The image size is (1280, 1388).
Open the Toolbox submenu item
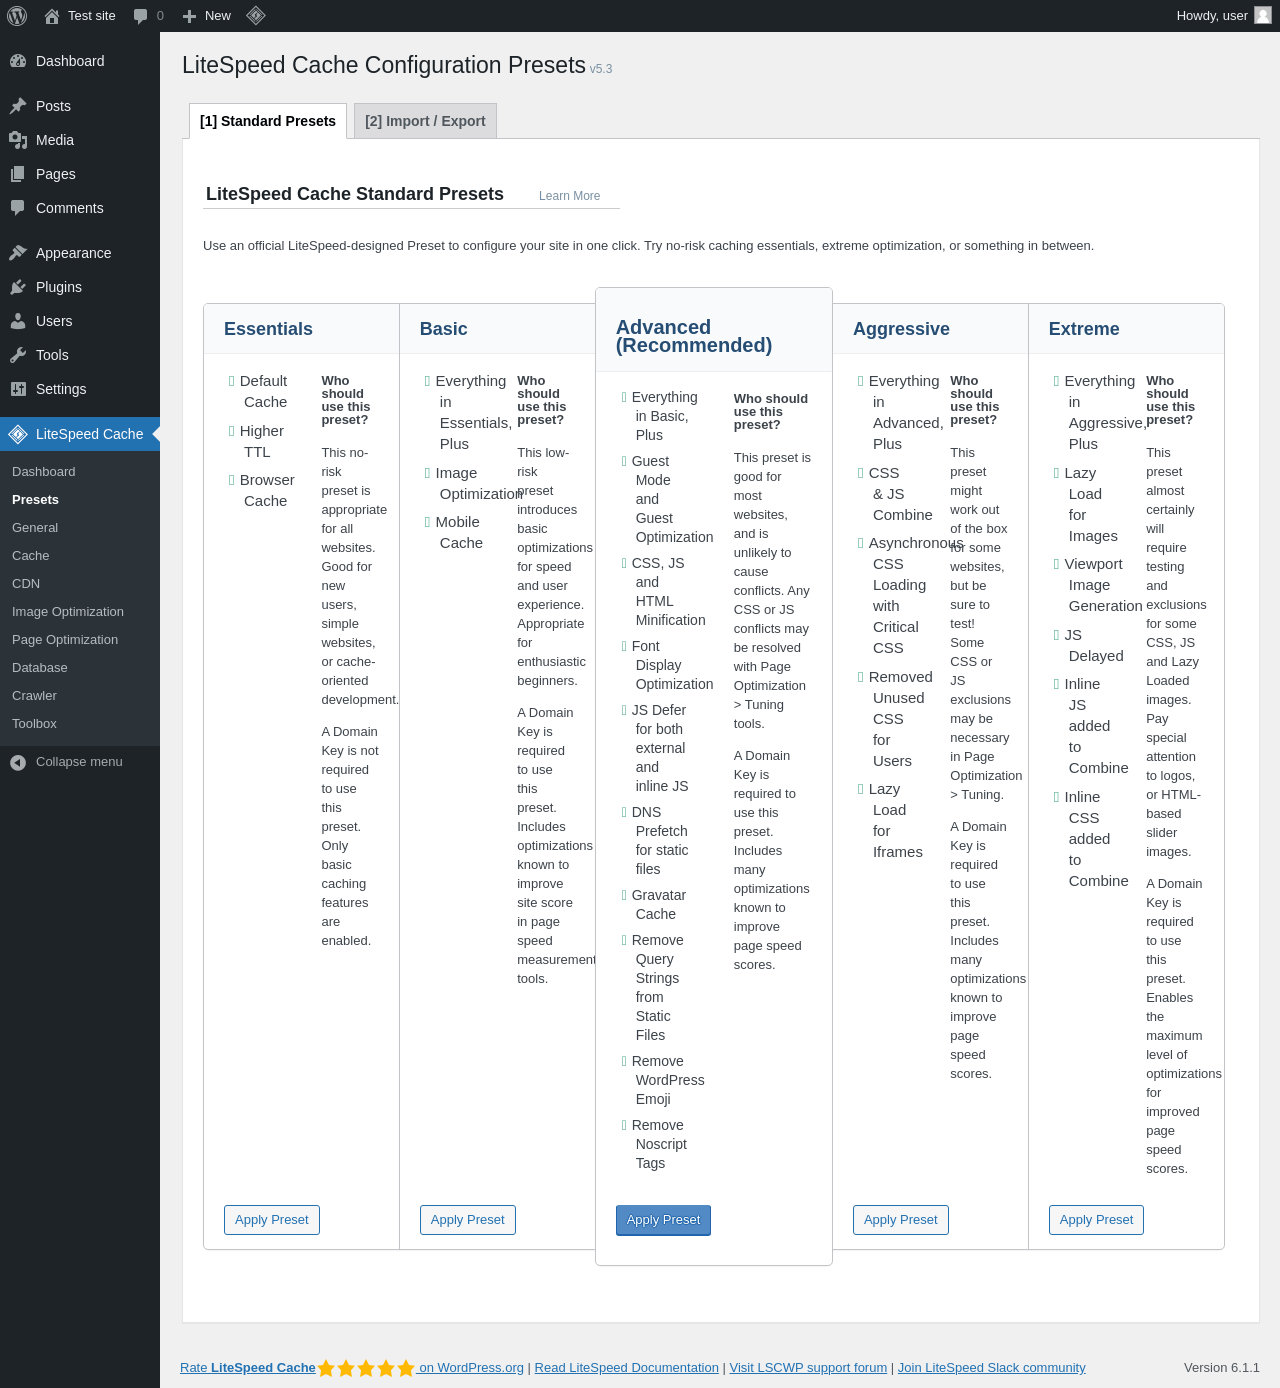click(x=34, y=724)
